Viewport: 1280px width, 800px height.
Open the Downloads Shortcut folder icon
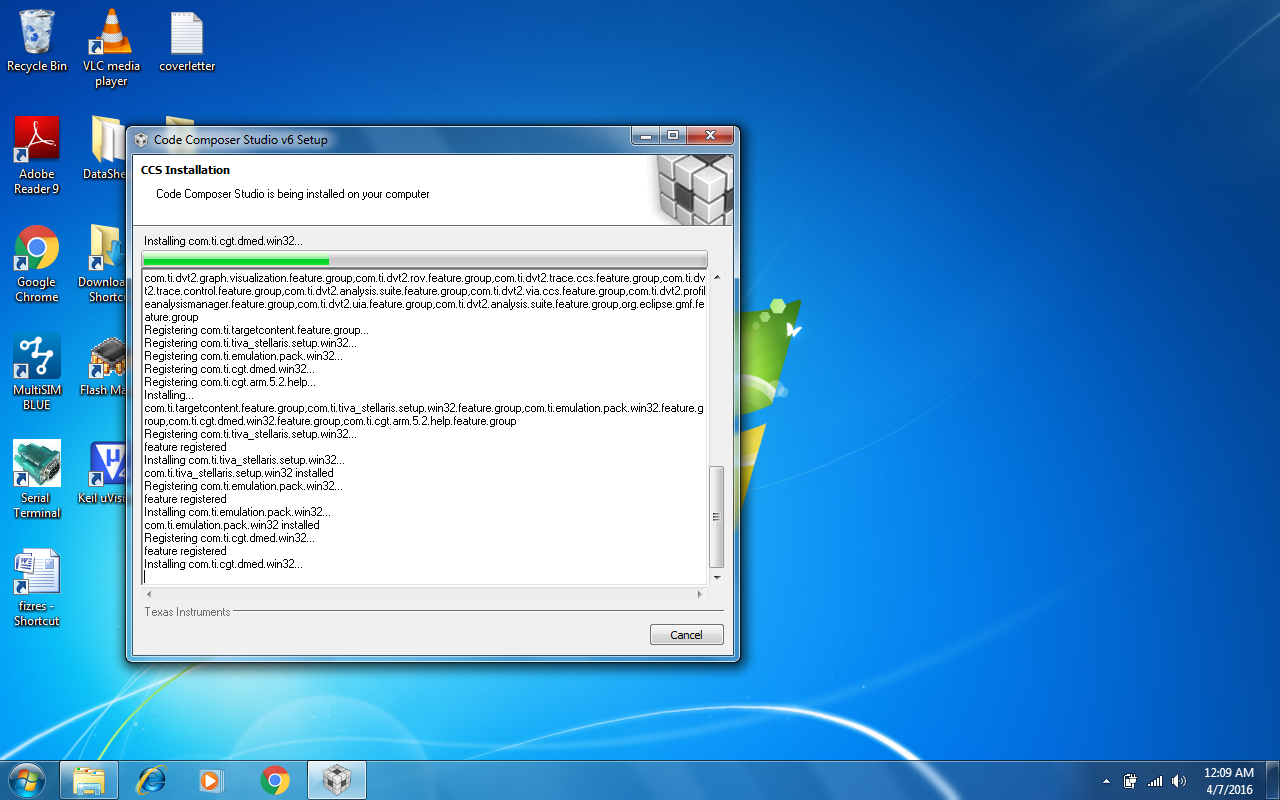point(103,264)
